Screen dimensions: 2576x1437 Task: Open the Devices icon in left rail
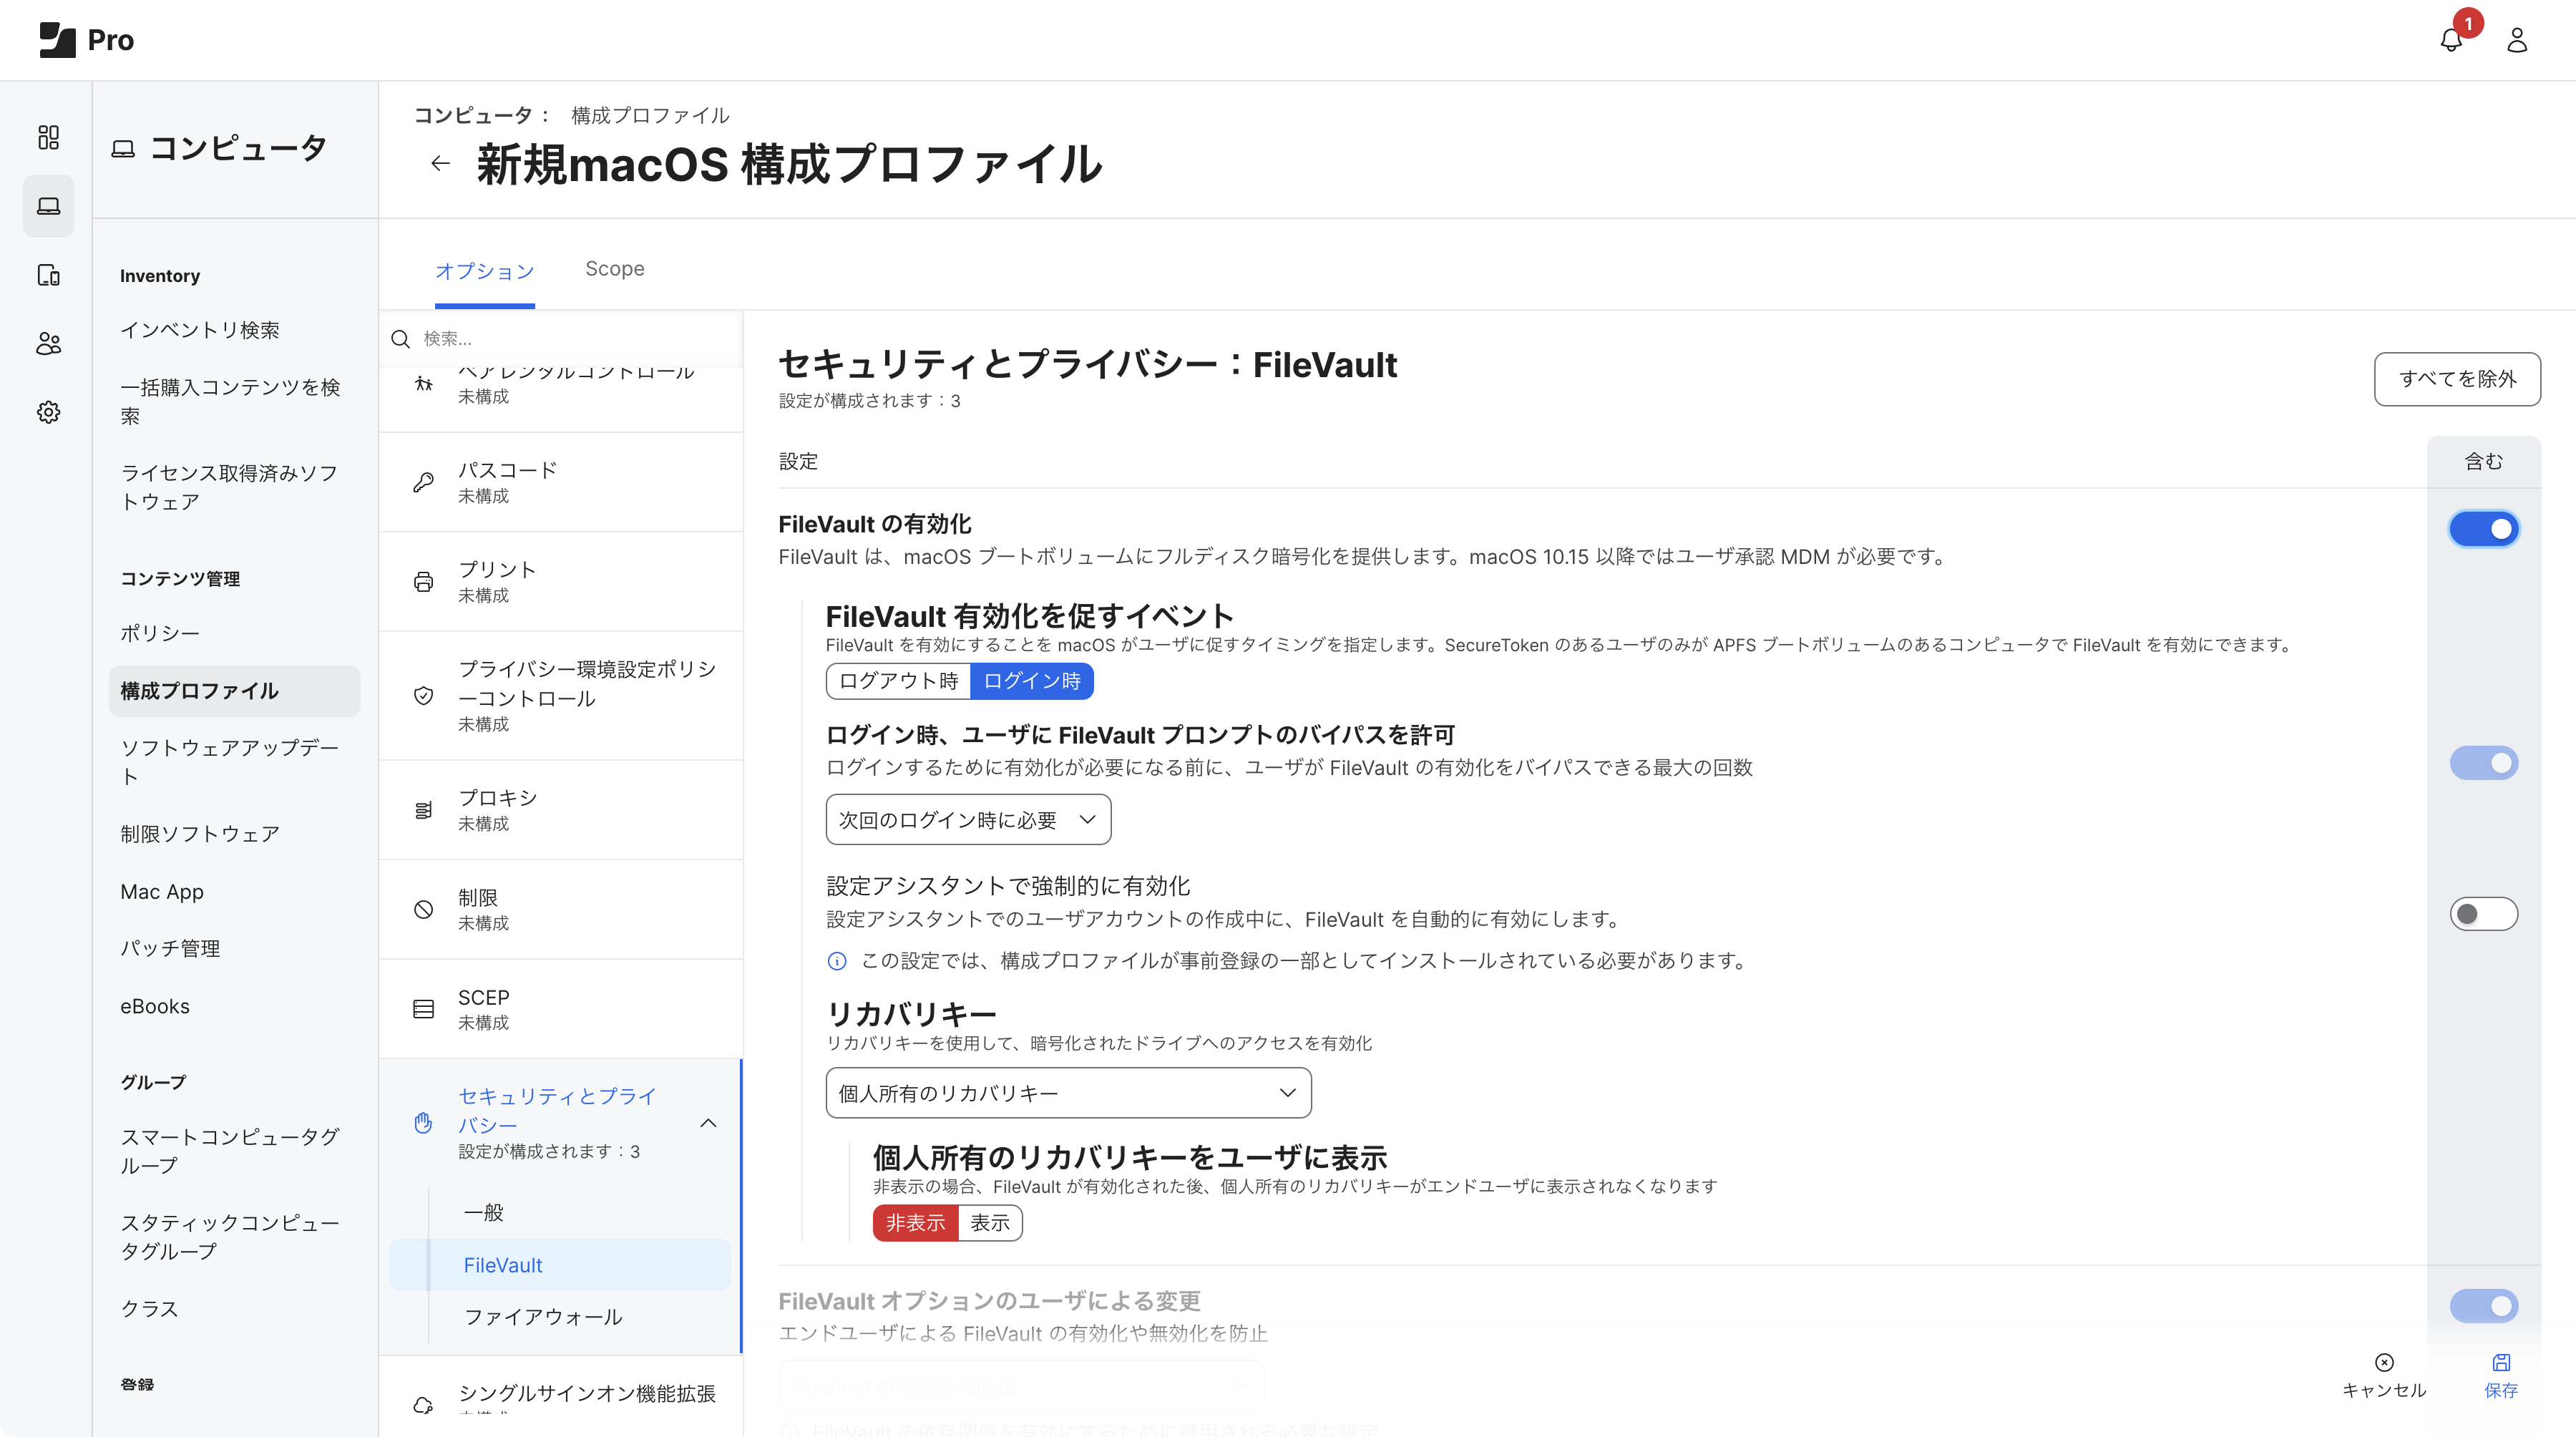tap(48, 275)
